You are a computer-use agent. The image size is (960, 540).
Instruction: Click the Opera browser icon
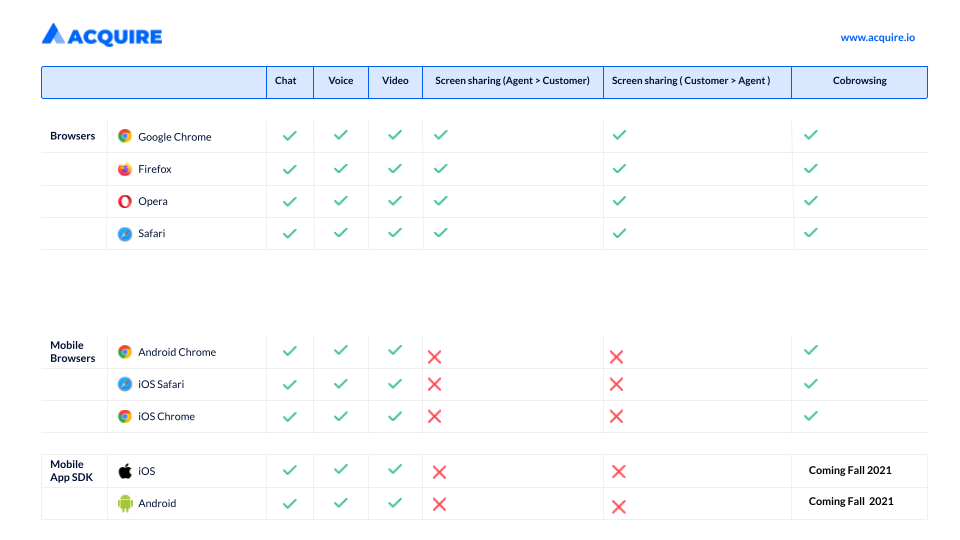tap(125, 201)
